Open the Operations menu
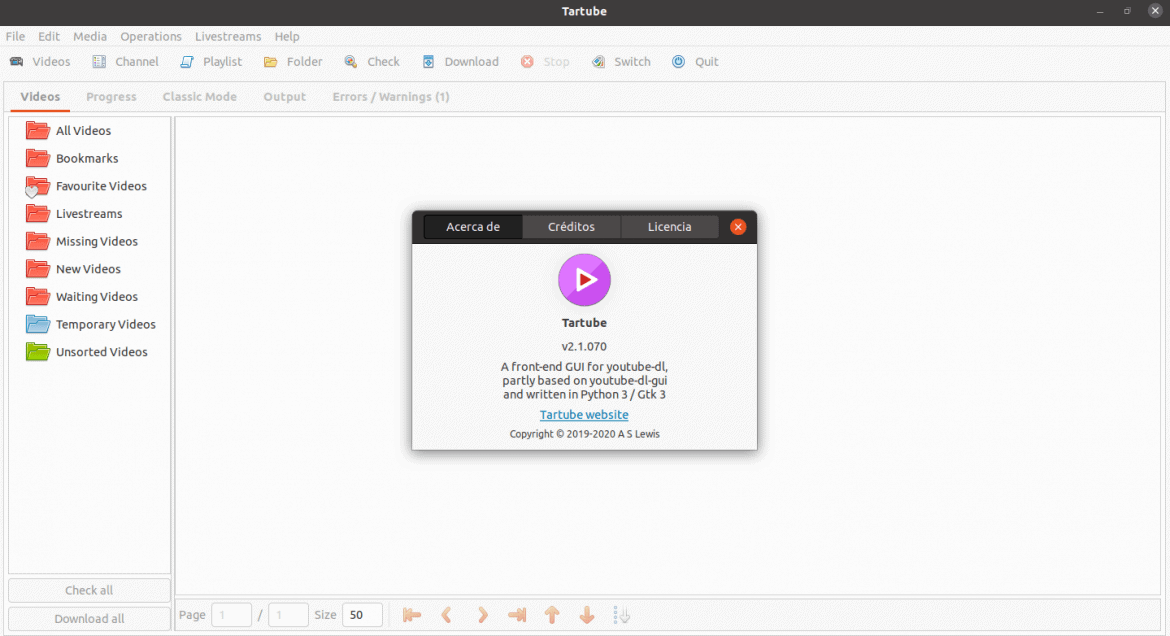1170x636 pixels. click(x=151, y=37)
